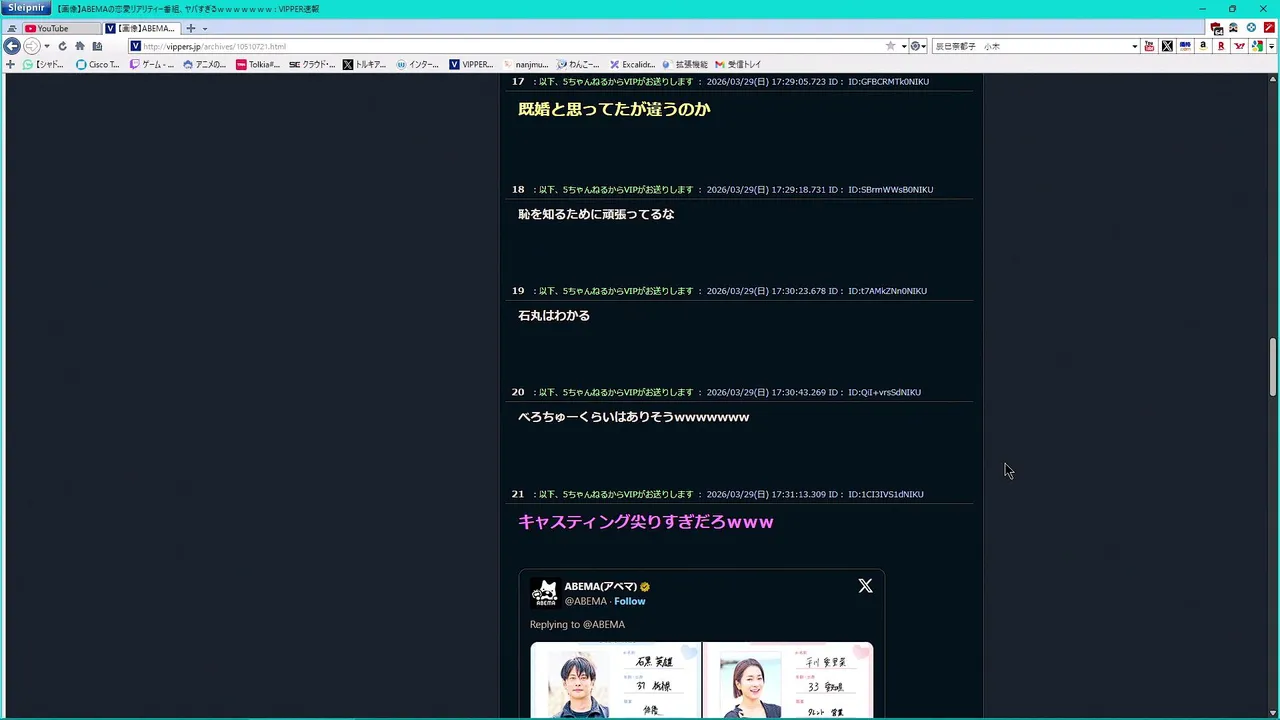This screenshot has width=1280, height=720.
Task: Click the red pen extension icon
Action: point(1269,28)
